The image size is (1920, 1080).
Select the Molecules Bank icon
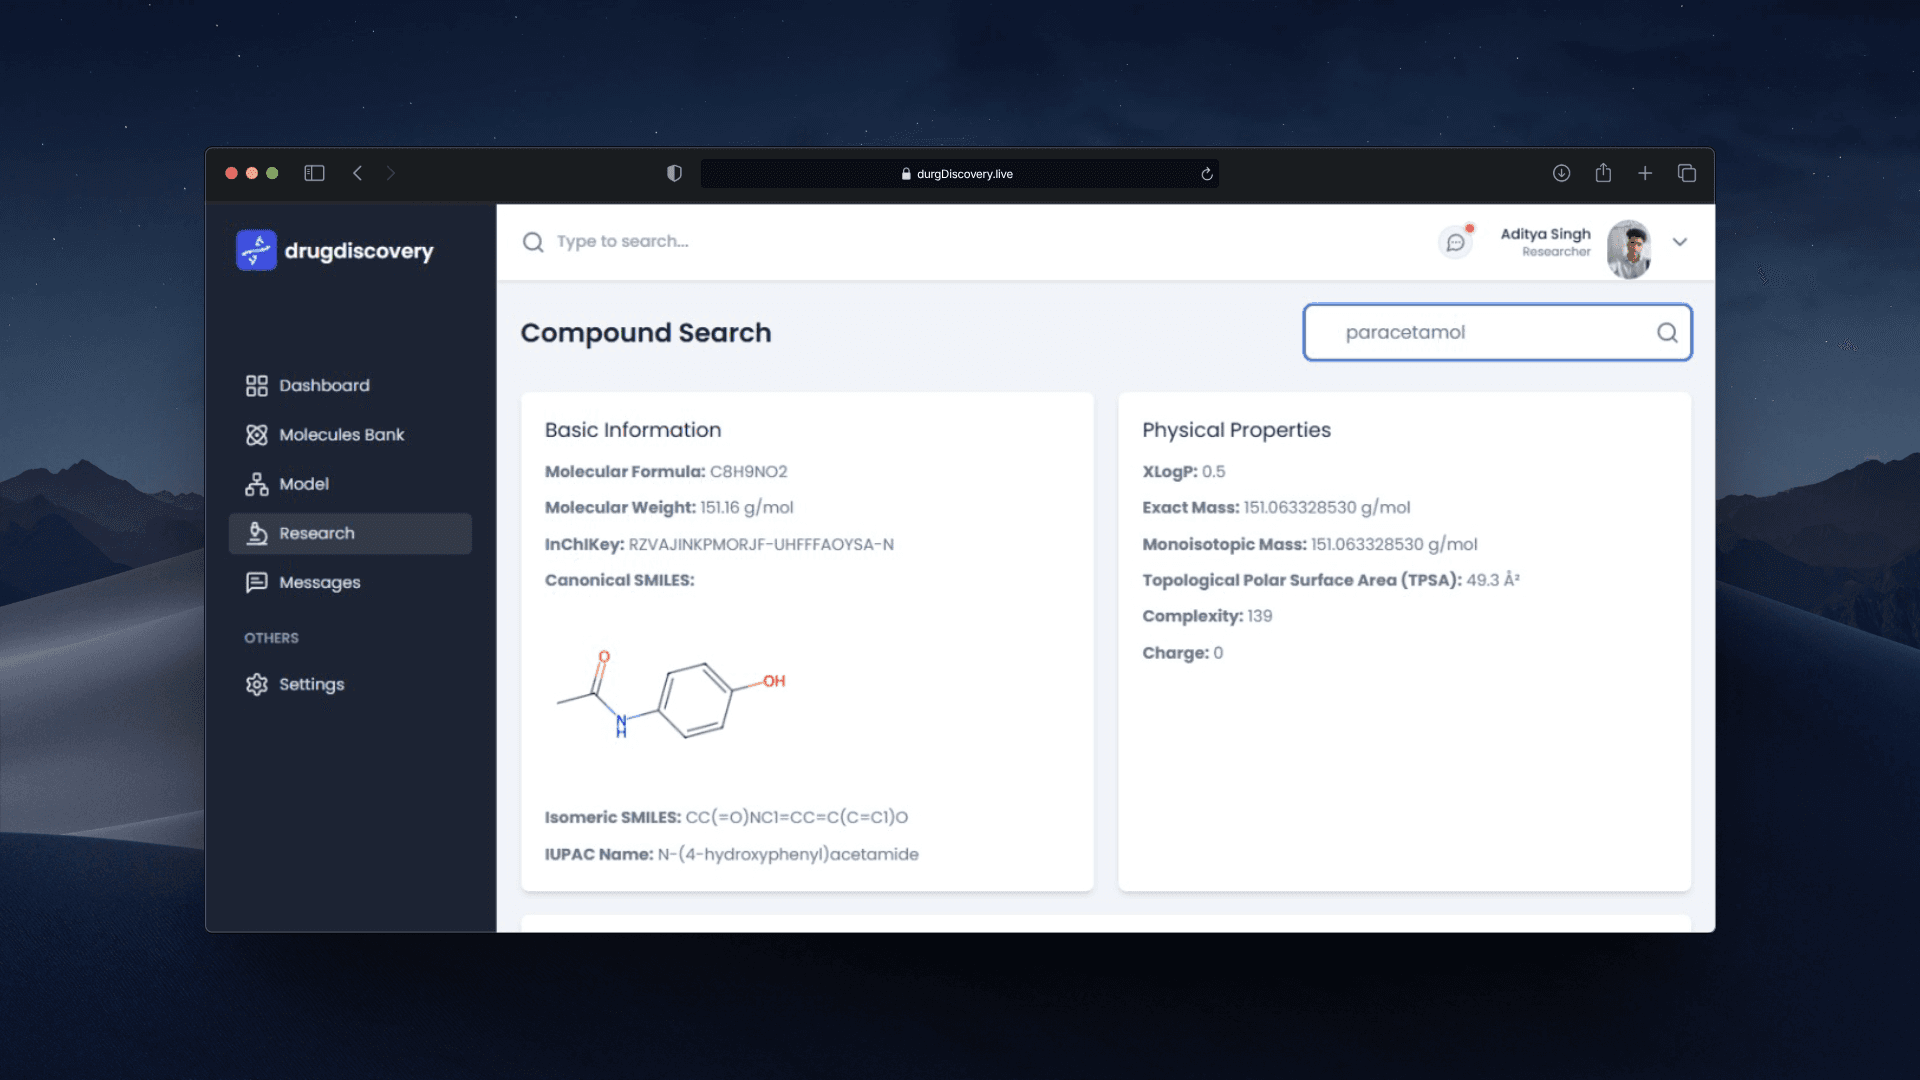(x=257, y=434)
